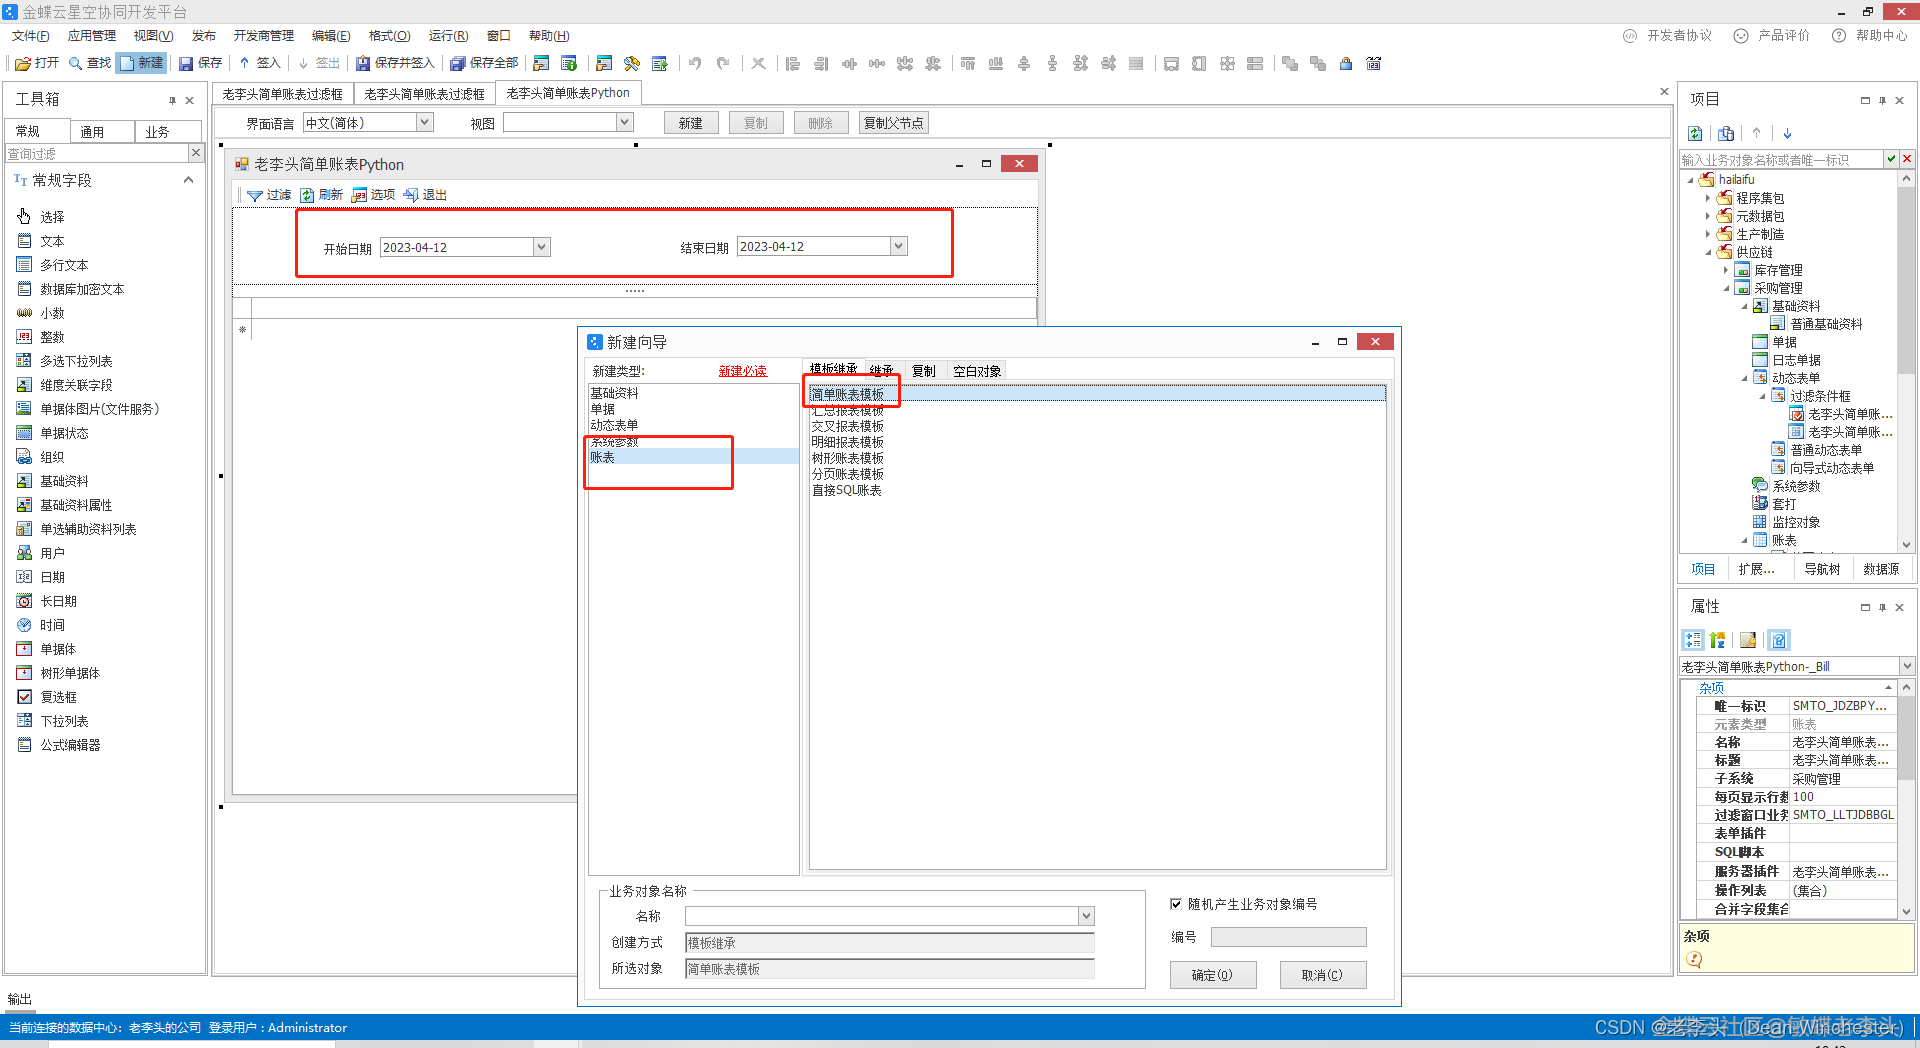Select 系统参数 node in project tree

1796,486
